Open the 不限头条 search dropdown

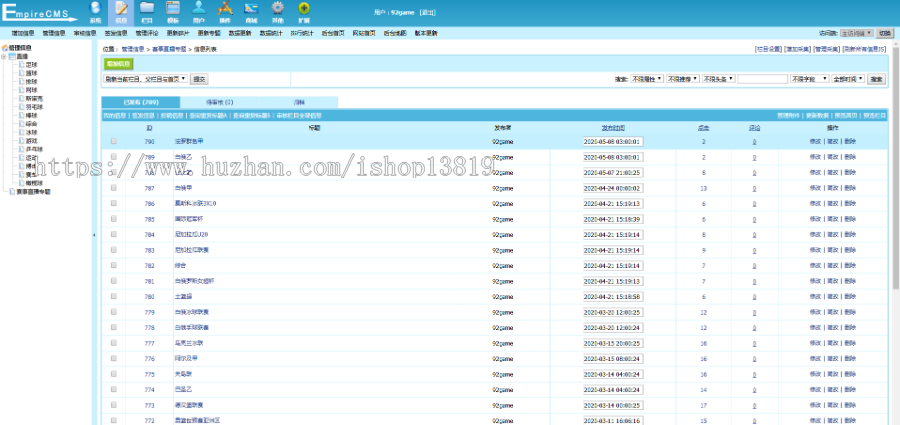719,79
